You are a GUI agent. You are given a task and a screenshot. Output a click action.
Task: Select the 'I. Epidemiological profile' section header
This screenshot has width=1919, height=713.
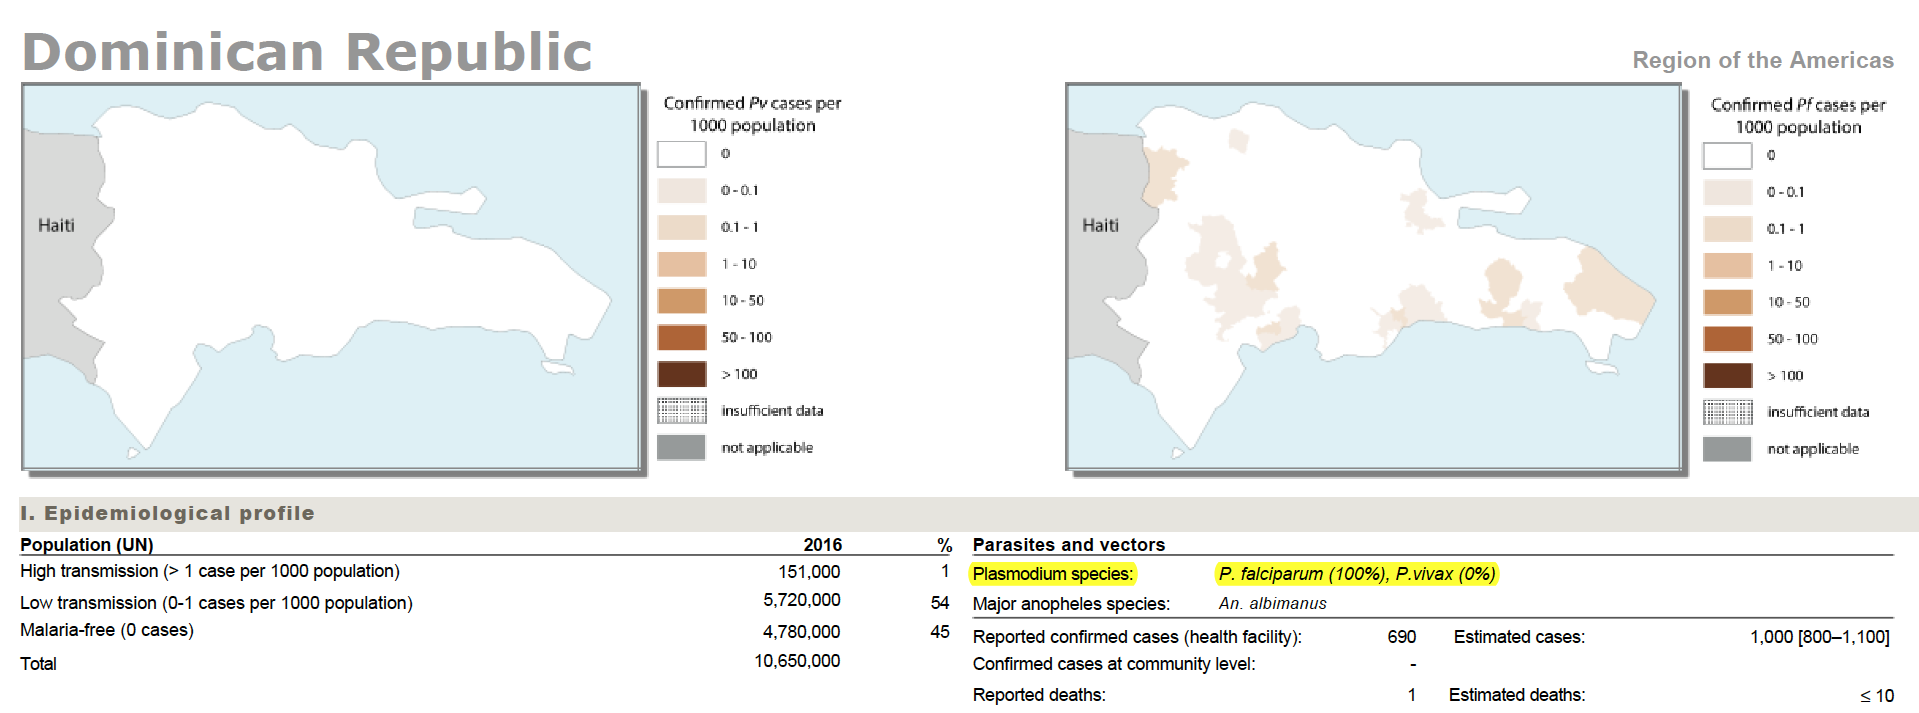point(167,513)
